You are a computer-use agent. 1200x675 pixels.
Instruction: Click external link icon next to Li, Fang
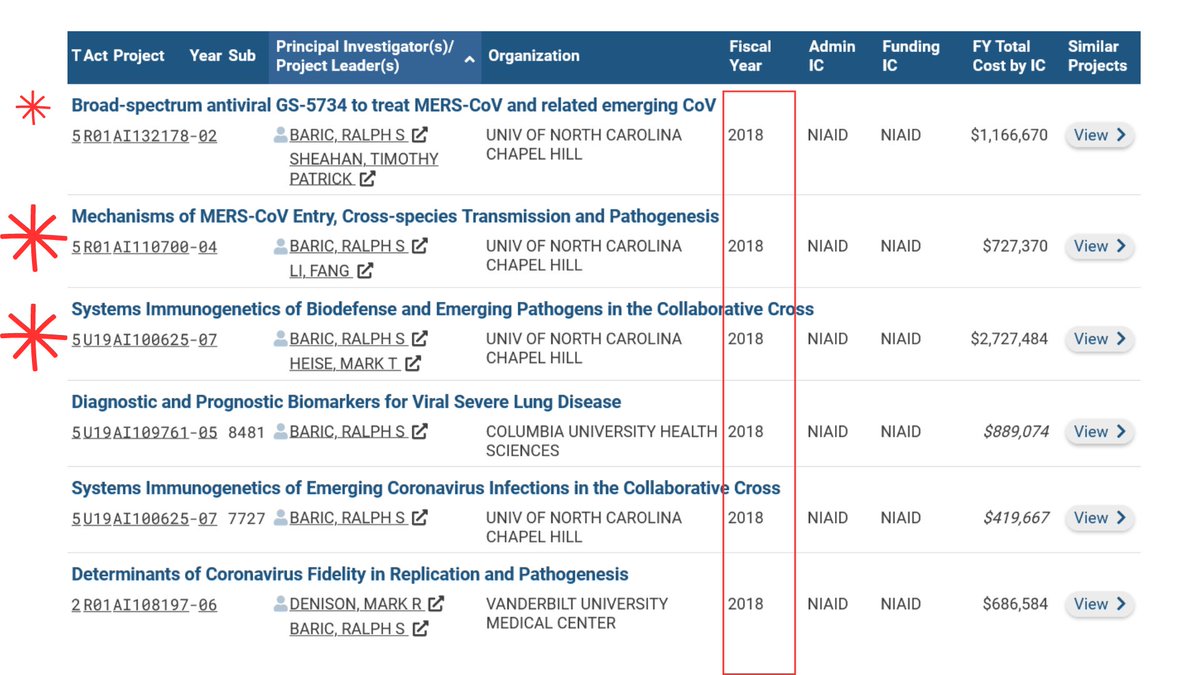click(365, 270)
